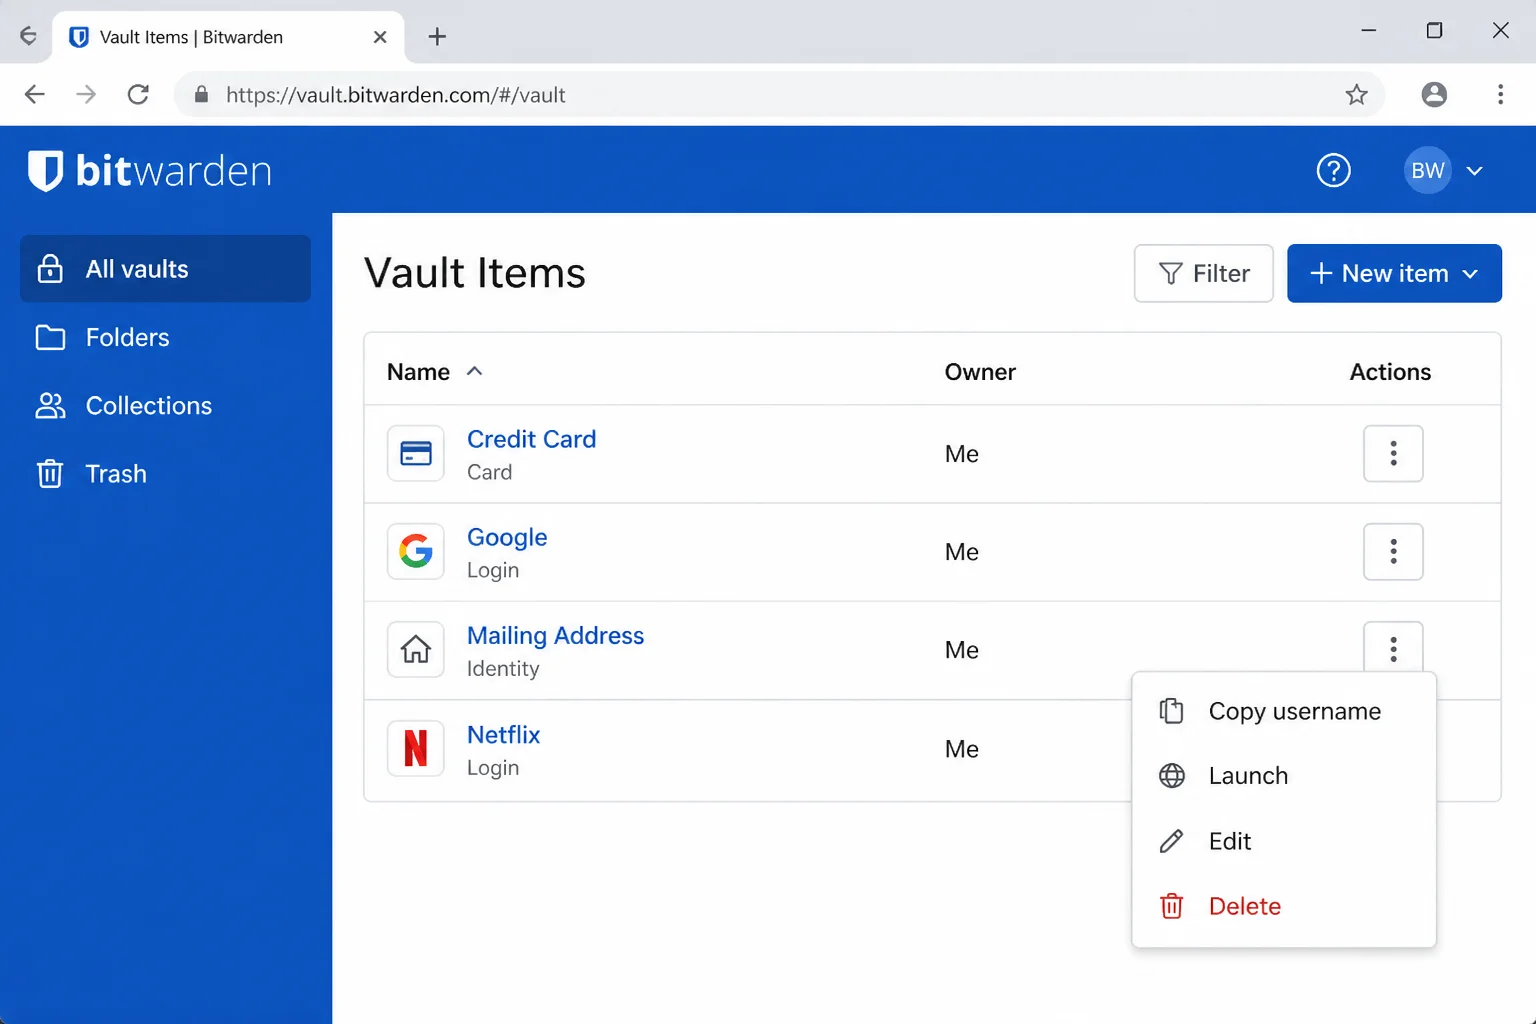Click the credit card type icon
The height and width of the screenshot is (1024, 1536).
[416, 453]
